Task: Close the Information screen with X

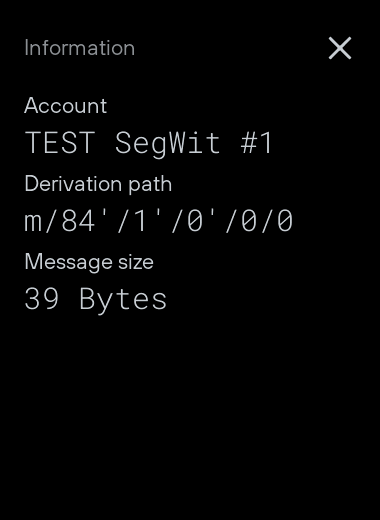Action: (x=340, y=48)
